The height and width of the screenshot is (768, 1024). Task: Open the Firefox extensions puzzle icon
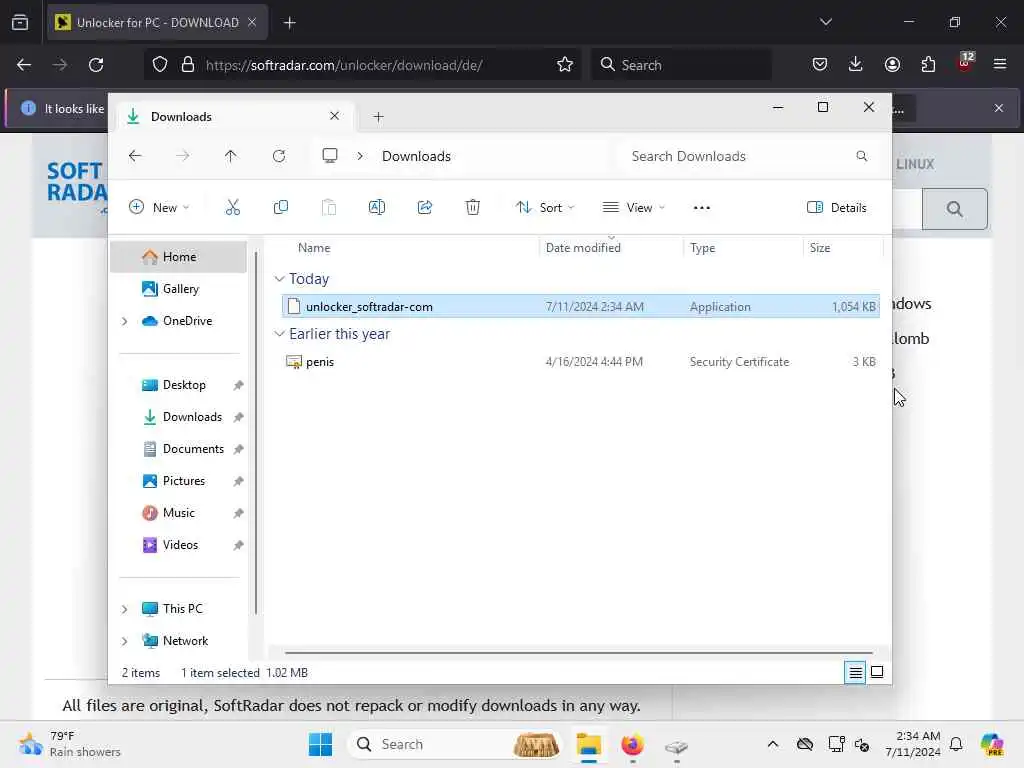coord(928,64)
